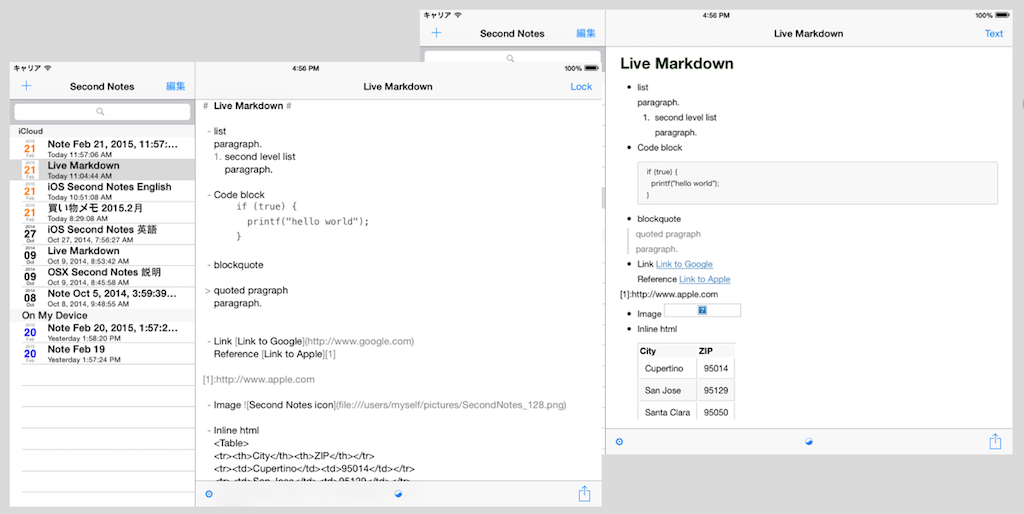Add a new note in right window

[x=437, y=33]
